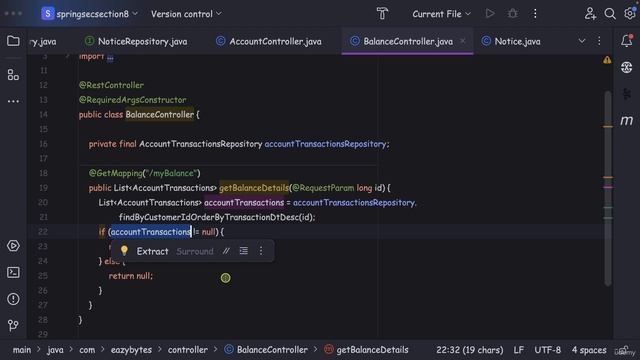Screen dimensions: 640x360
Task: Open more run actions menu
Action: (x=535, y=14)
